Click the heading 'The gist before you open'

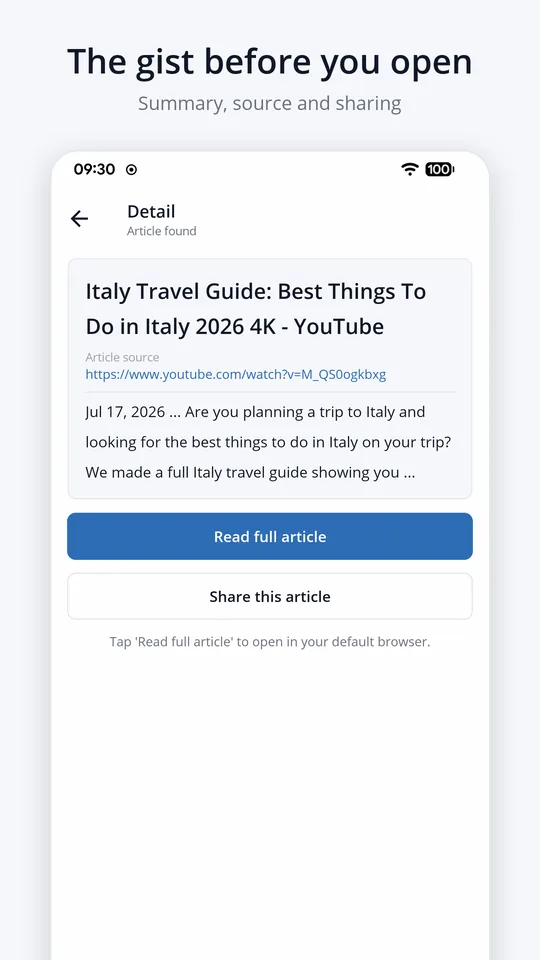(x=270, y=62)
